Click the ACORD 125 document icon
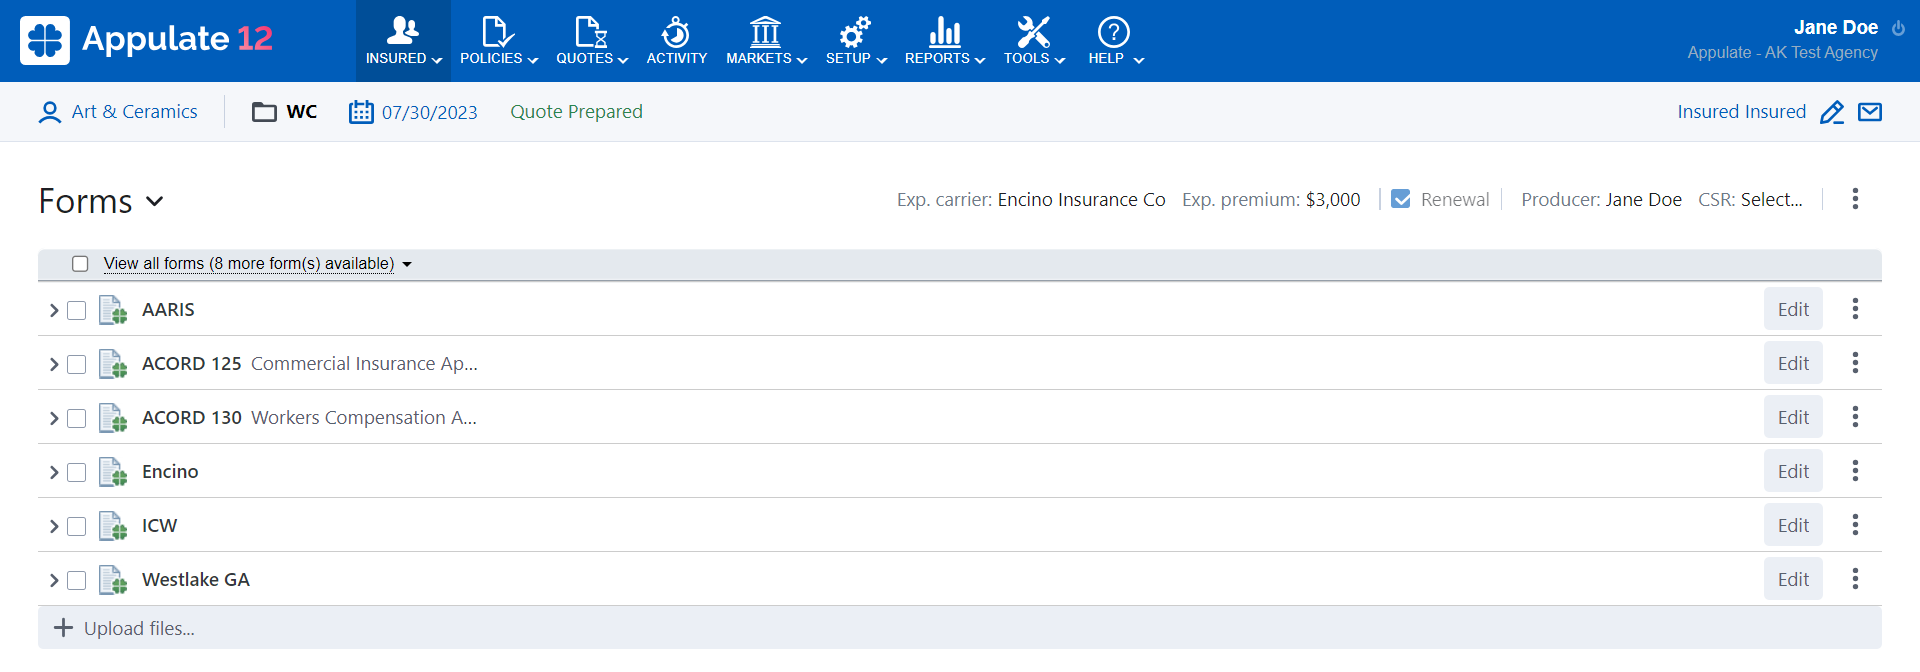The image size is (1920, 672). [x=113, y=364]
